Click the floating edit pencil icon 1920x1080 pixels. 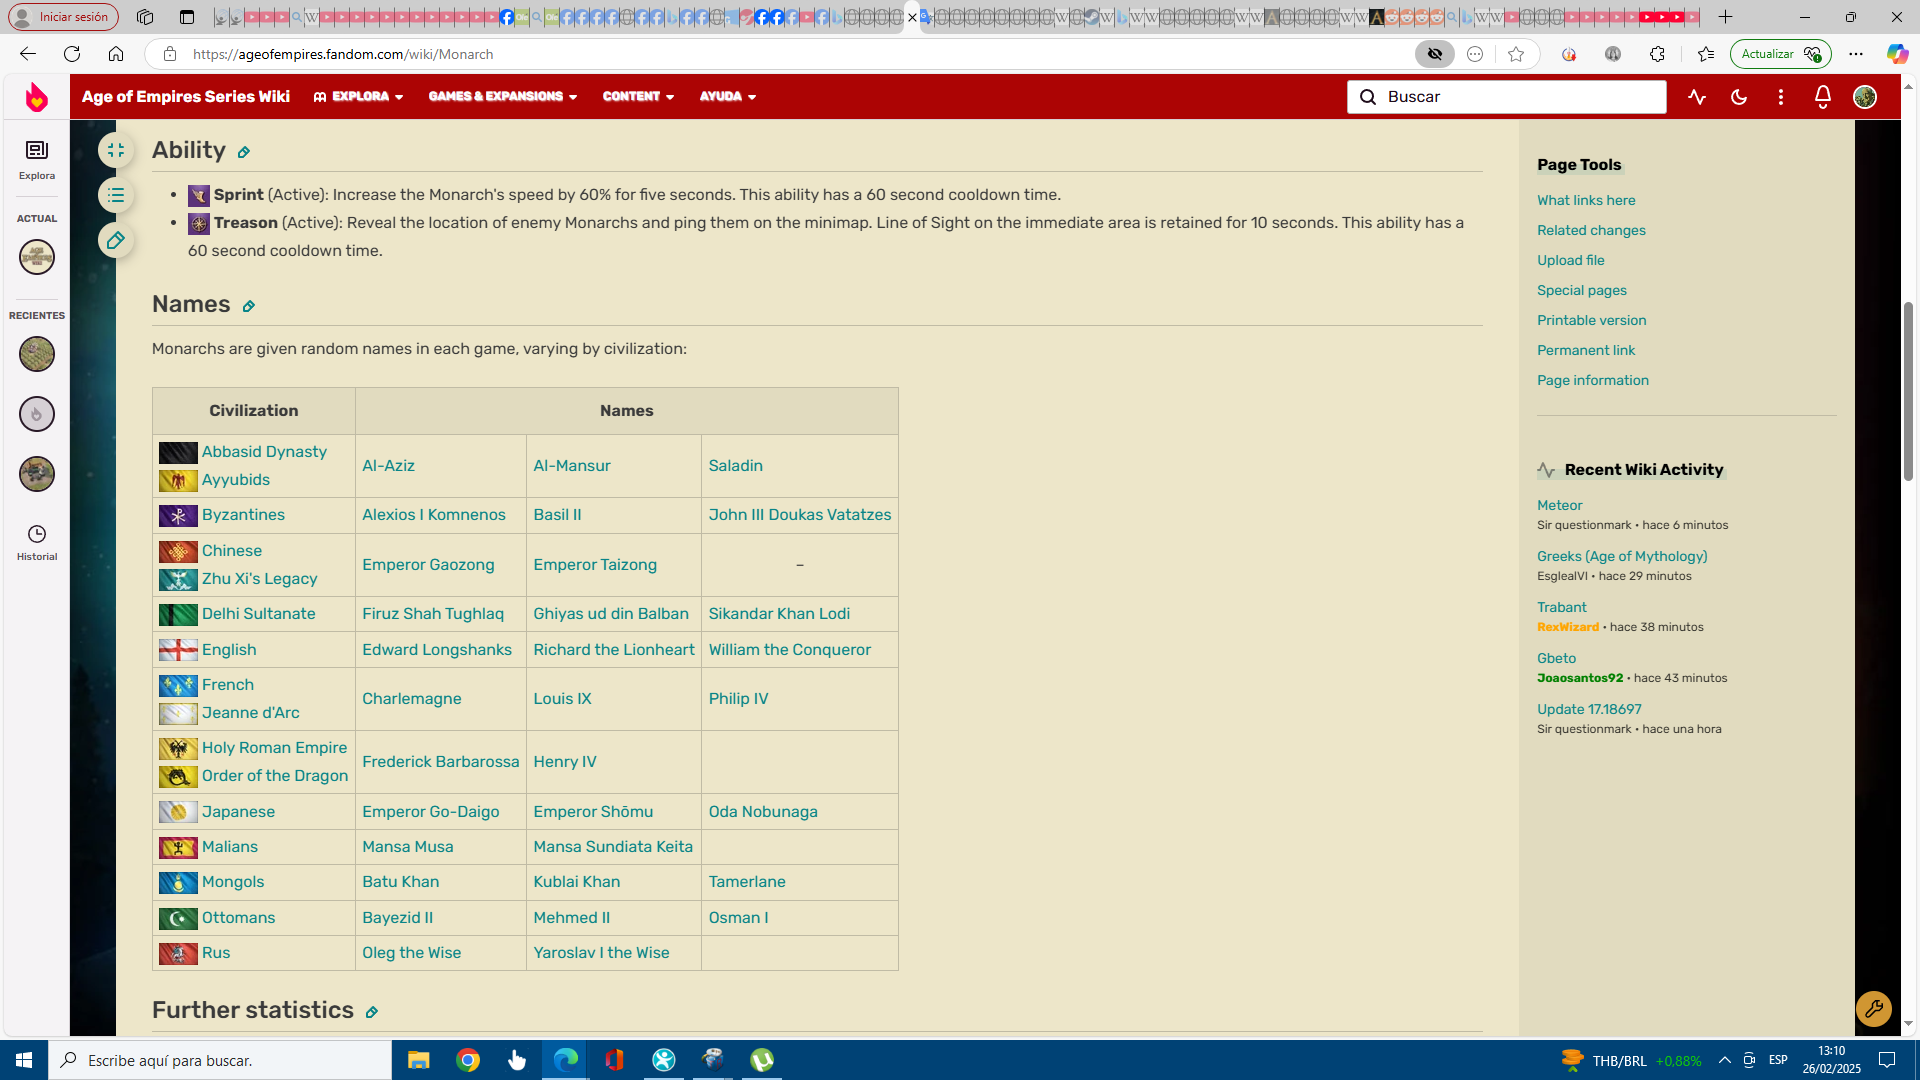point(116,240)
